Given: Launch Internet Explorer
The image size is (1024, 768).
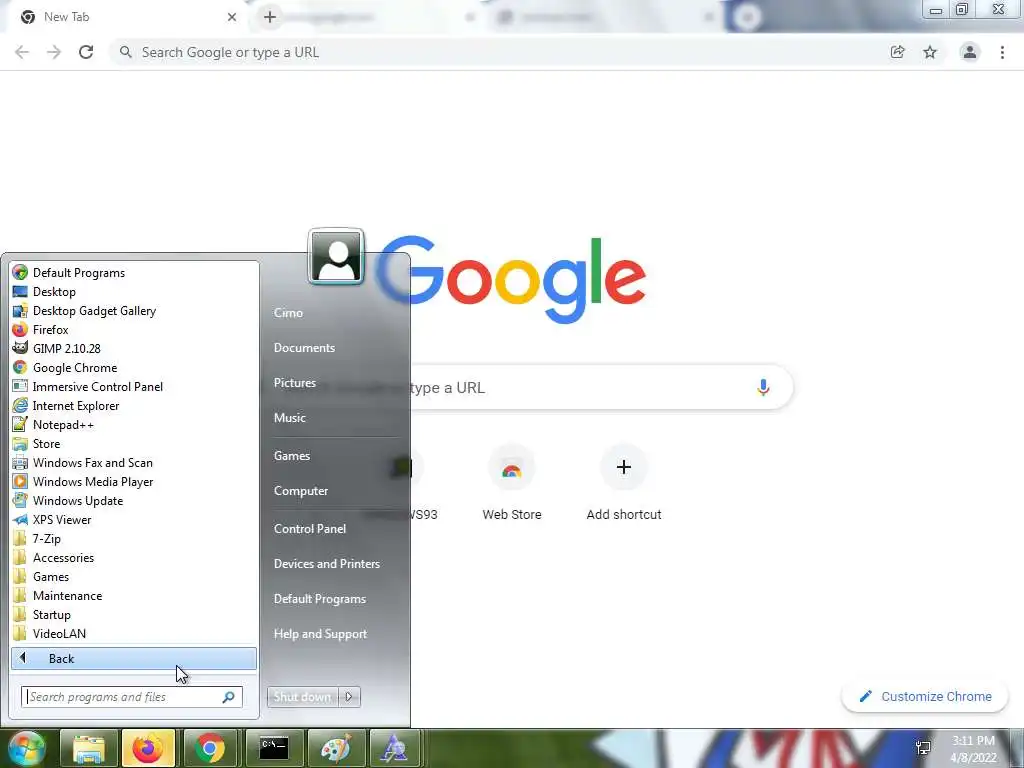Looking at the screenshot, I should coord(134,406).
